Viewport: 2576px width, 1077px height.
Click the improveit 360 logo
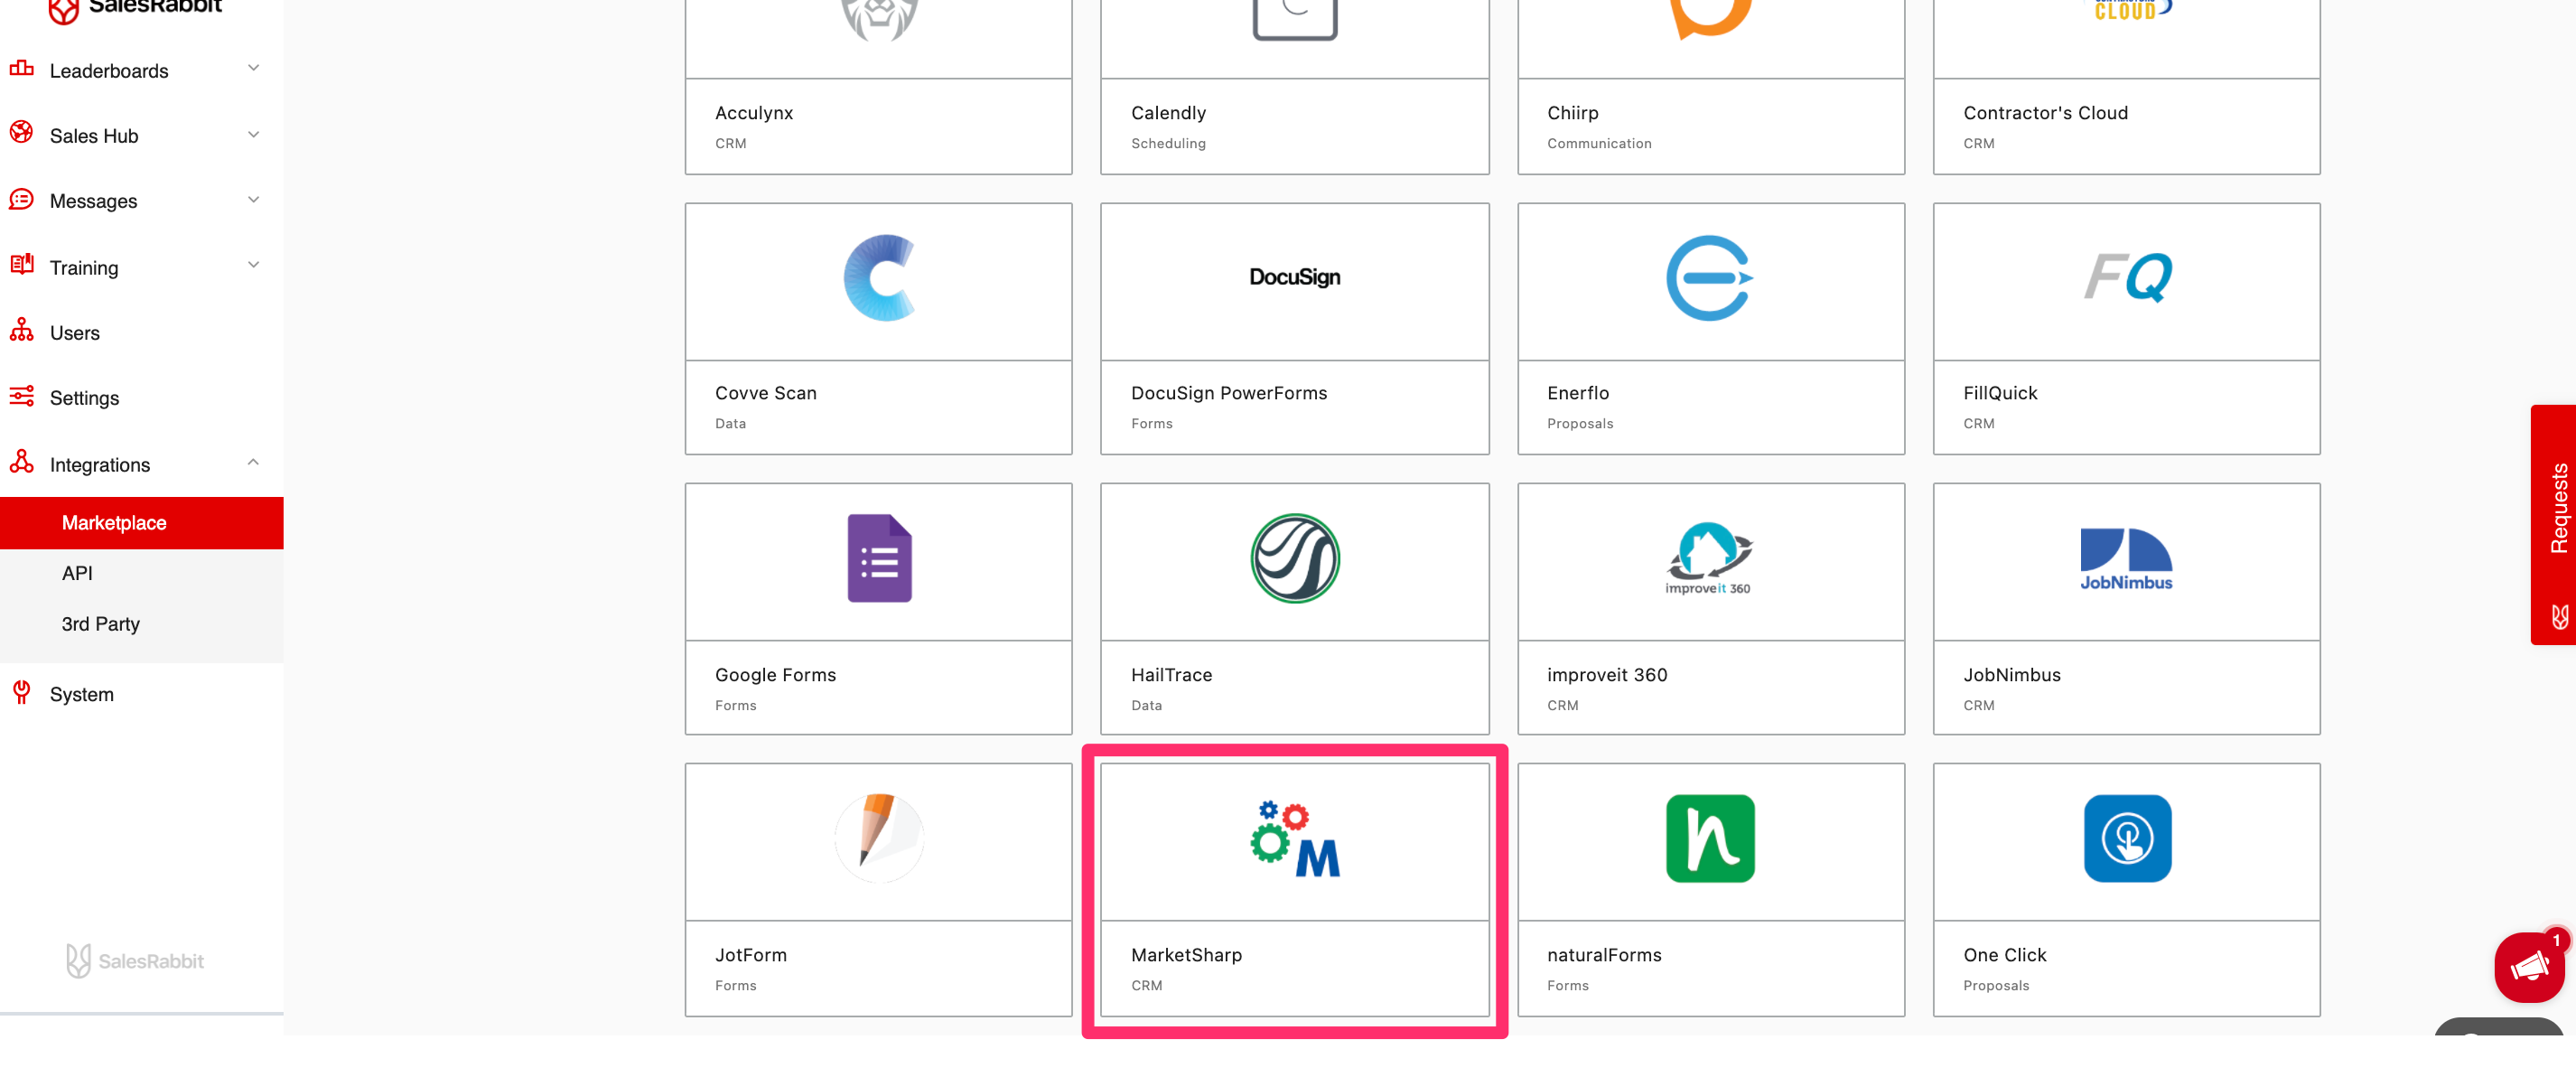click(1709, 558)
